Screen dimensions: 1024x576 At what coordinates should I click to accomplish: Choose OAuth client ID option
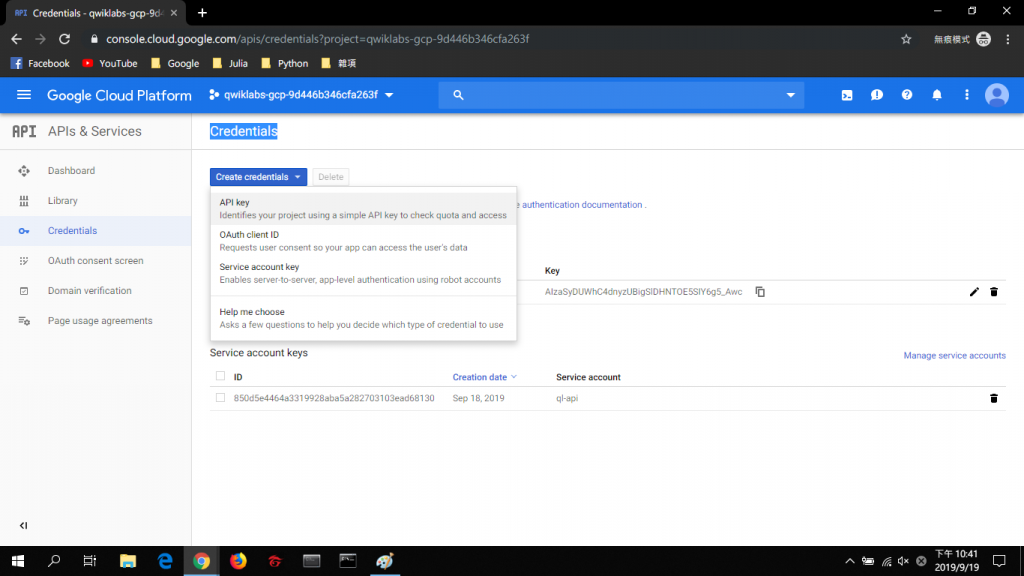(363, 241)
